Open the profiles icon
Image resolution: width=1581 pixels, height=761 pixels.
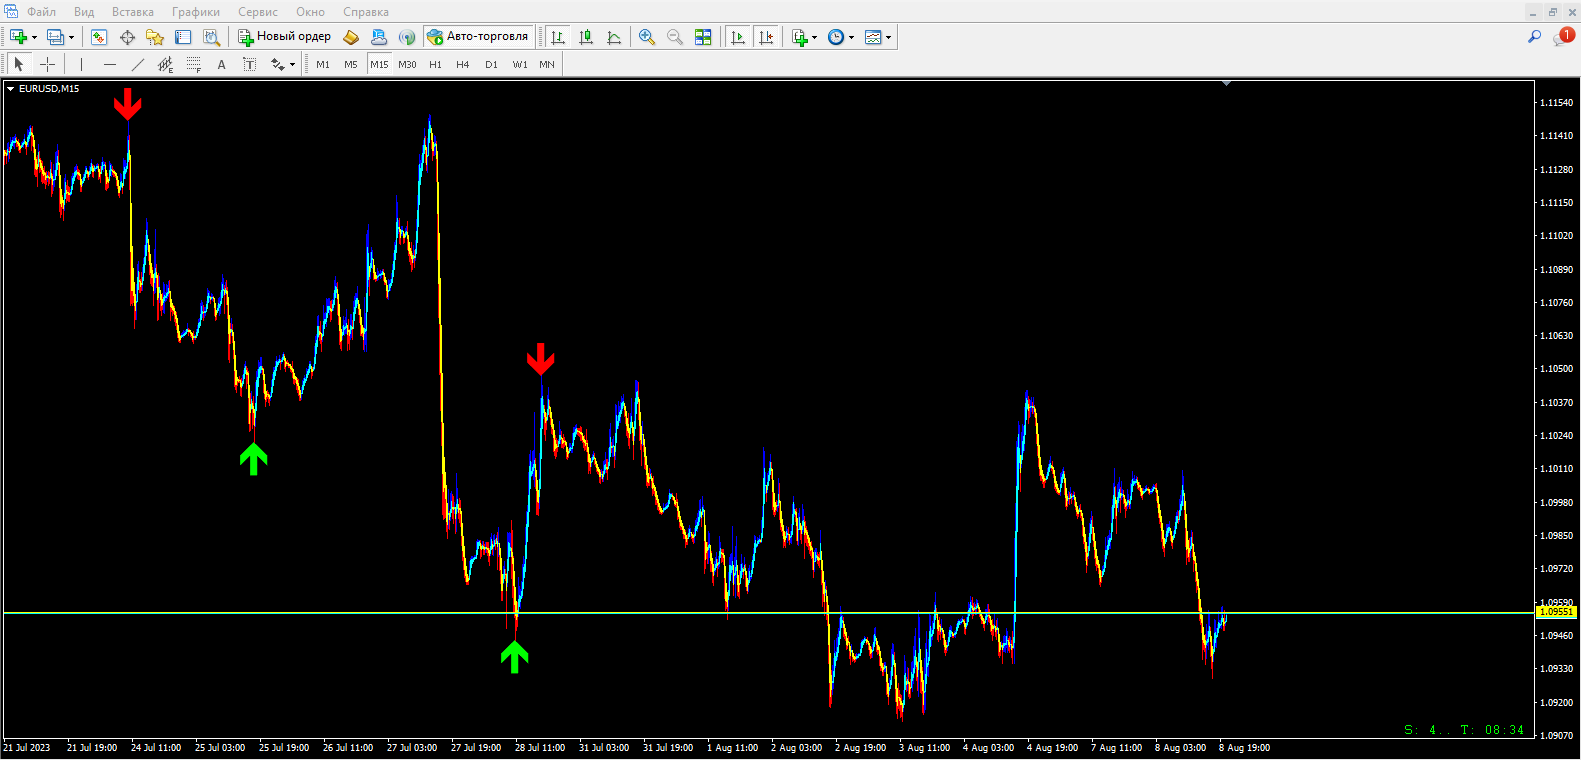(55, 37)
